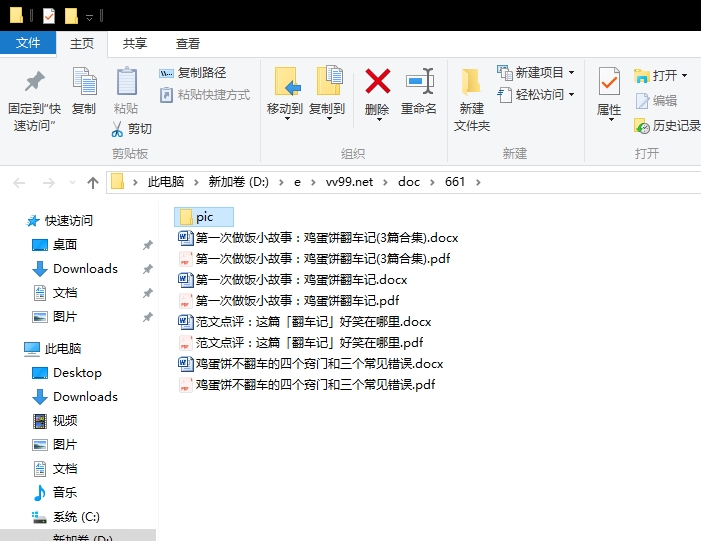The height and width of the screenshot is (541, 701).
Task: Click the Properties (属性) checkmark icon
Action: pos(609,81)
